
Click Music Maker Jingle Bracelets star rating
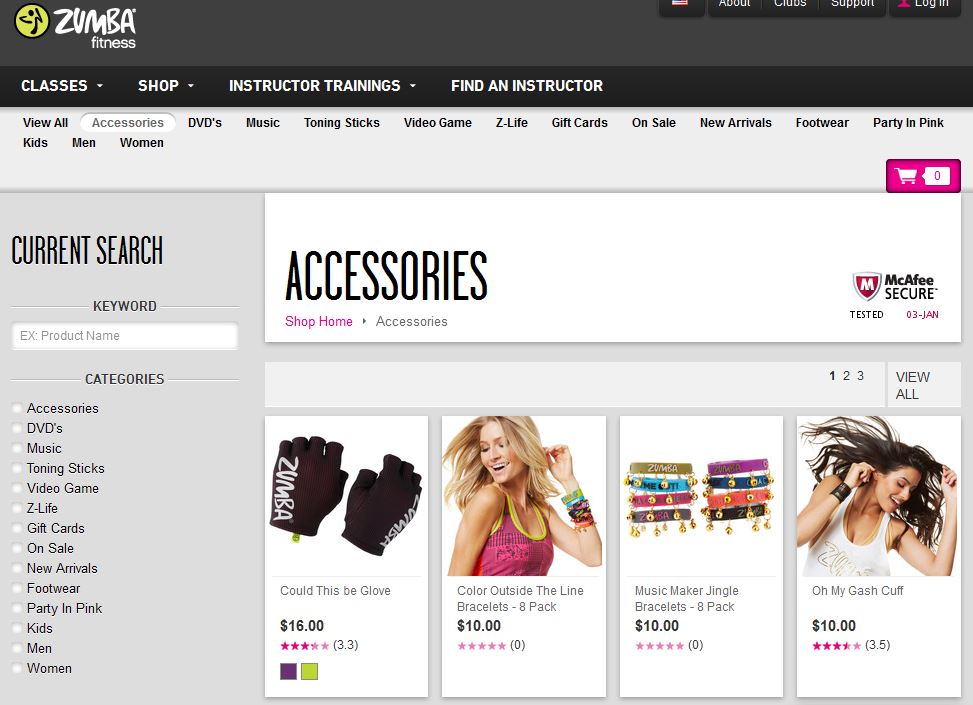(660, 645)
